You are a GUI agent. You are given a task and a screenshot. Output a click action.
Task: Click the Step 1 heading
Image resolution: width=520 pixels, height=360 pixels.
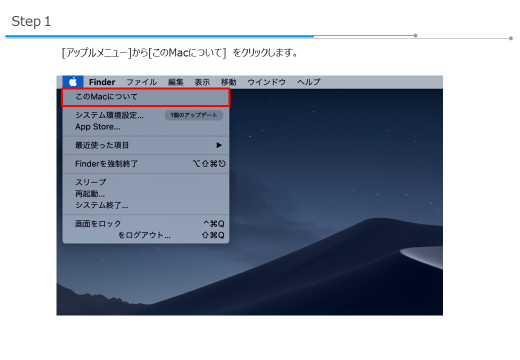pos(31,21)
